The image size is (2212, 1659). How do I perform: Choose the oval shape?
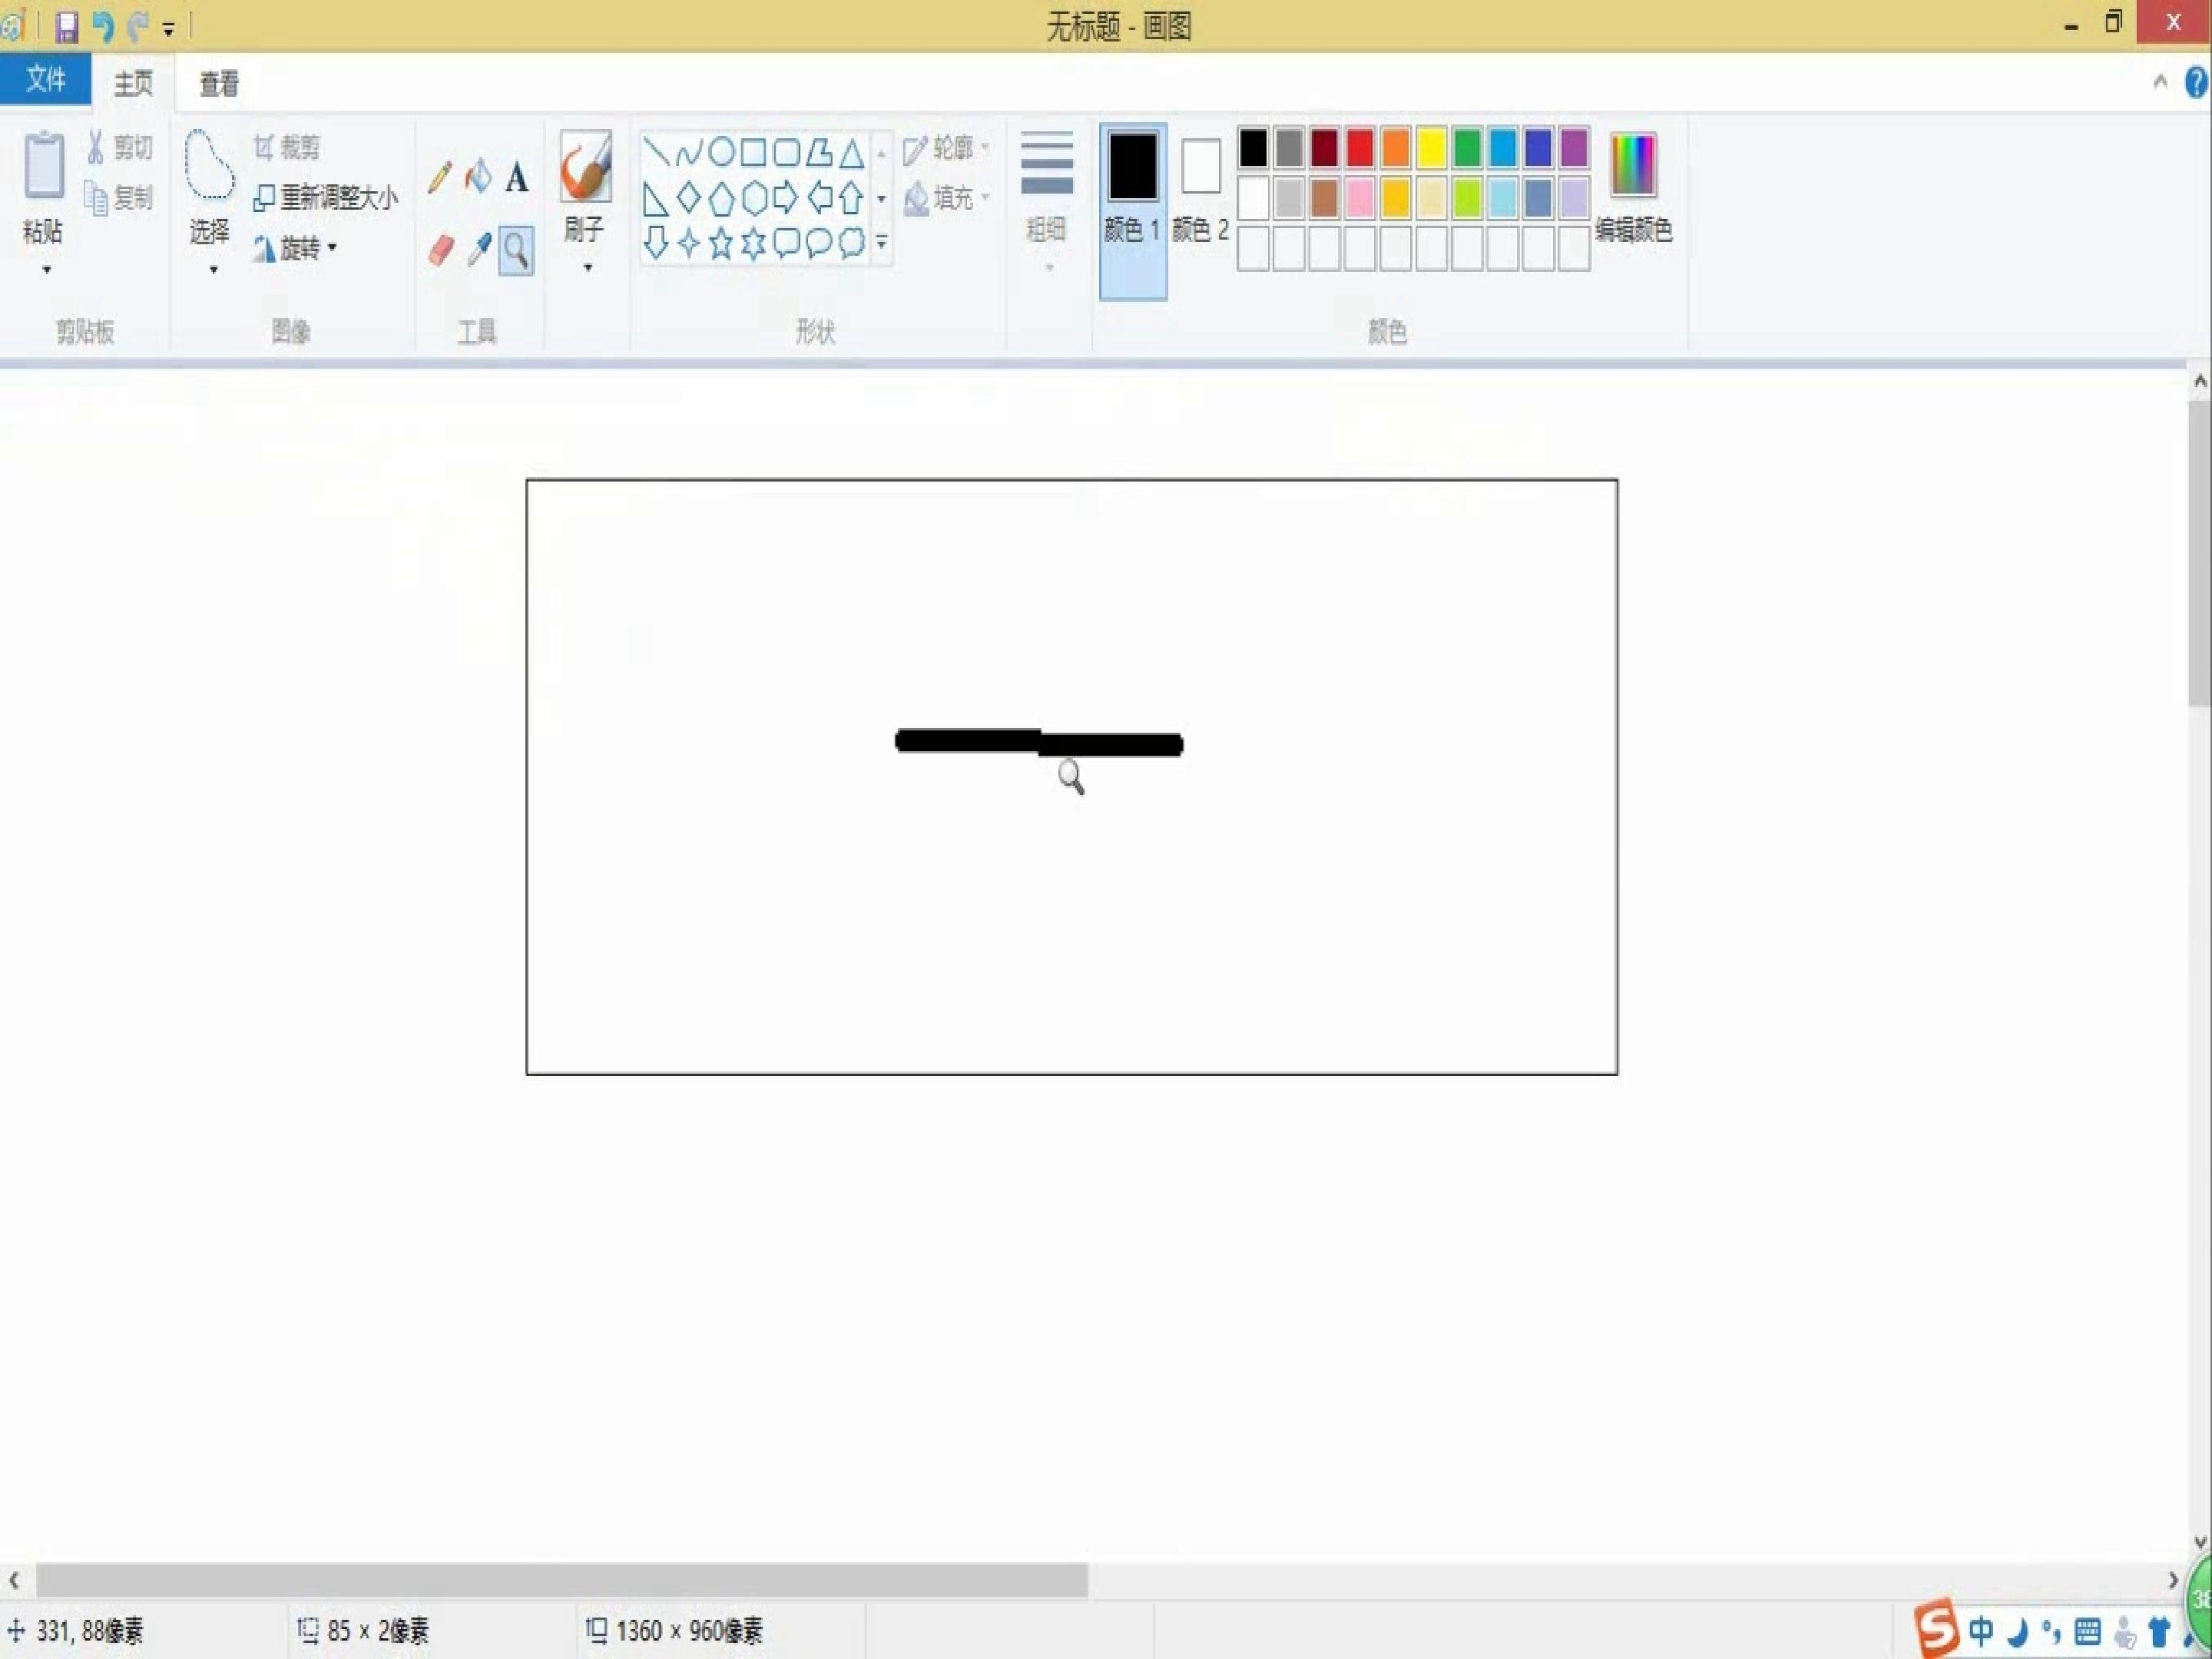coord(721,152)
